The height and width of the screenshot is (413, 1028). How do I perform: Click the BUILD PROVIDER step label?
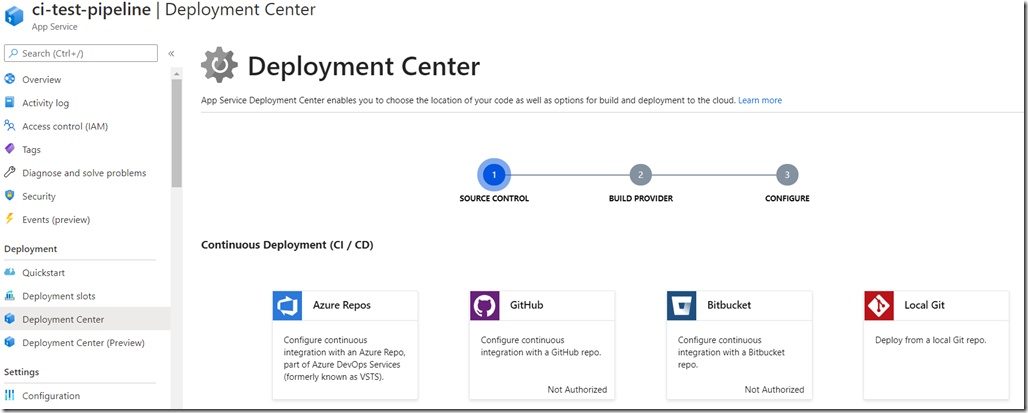coord(641,198)
